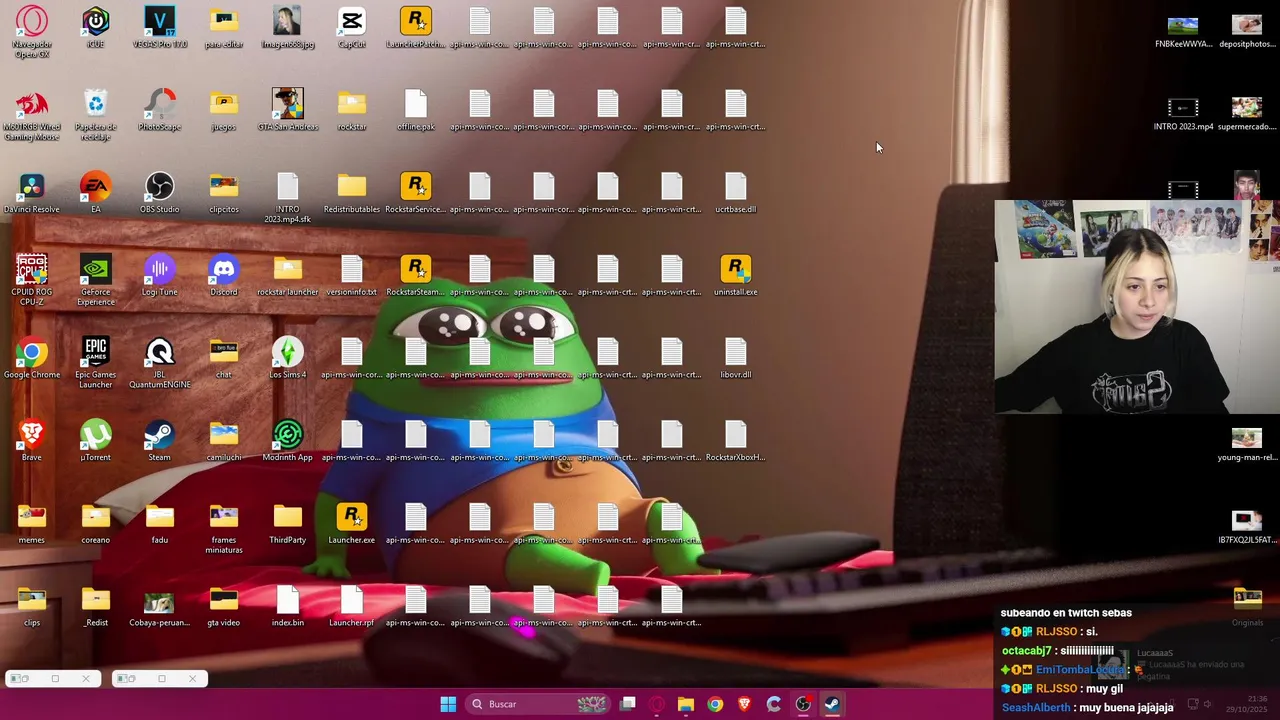Select the ThirdParty folder
The width and height of the screenshot is (1280, 720).
pyautogui.click(x=288, y=523)
